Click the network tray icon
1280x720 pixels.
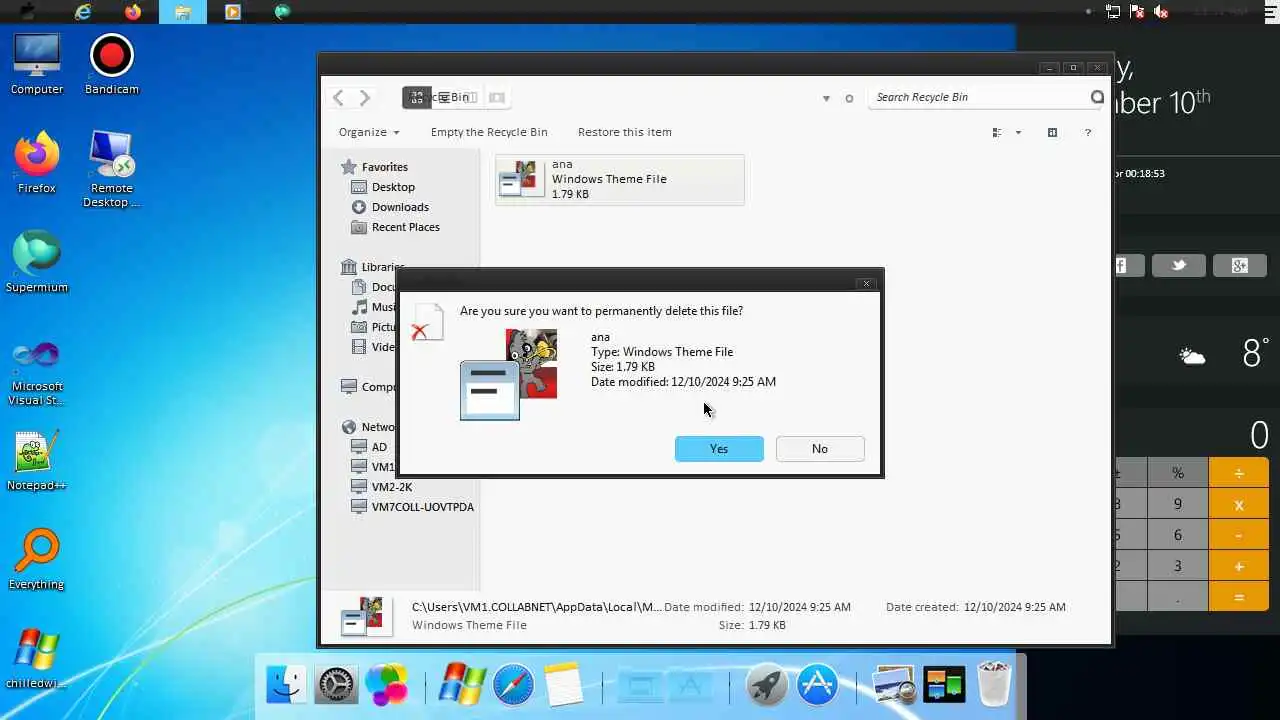1113,12
